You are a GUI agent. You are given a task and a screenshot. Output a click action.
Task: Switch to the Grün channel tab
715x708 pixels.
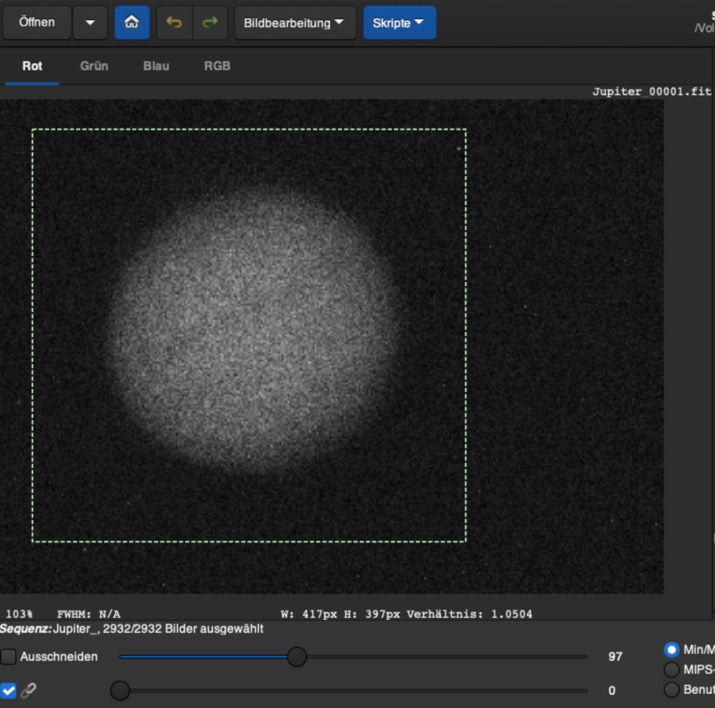[x=94, y=66]
